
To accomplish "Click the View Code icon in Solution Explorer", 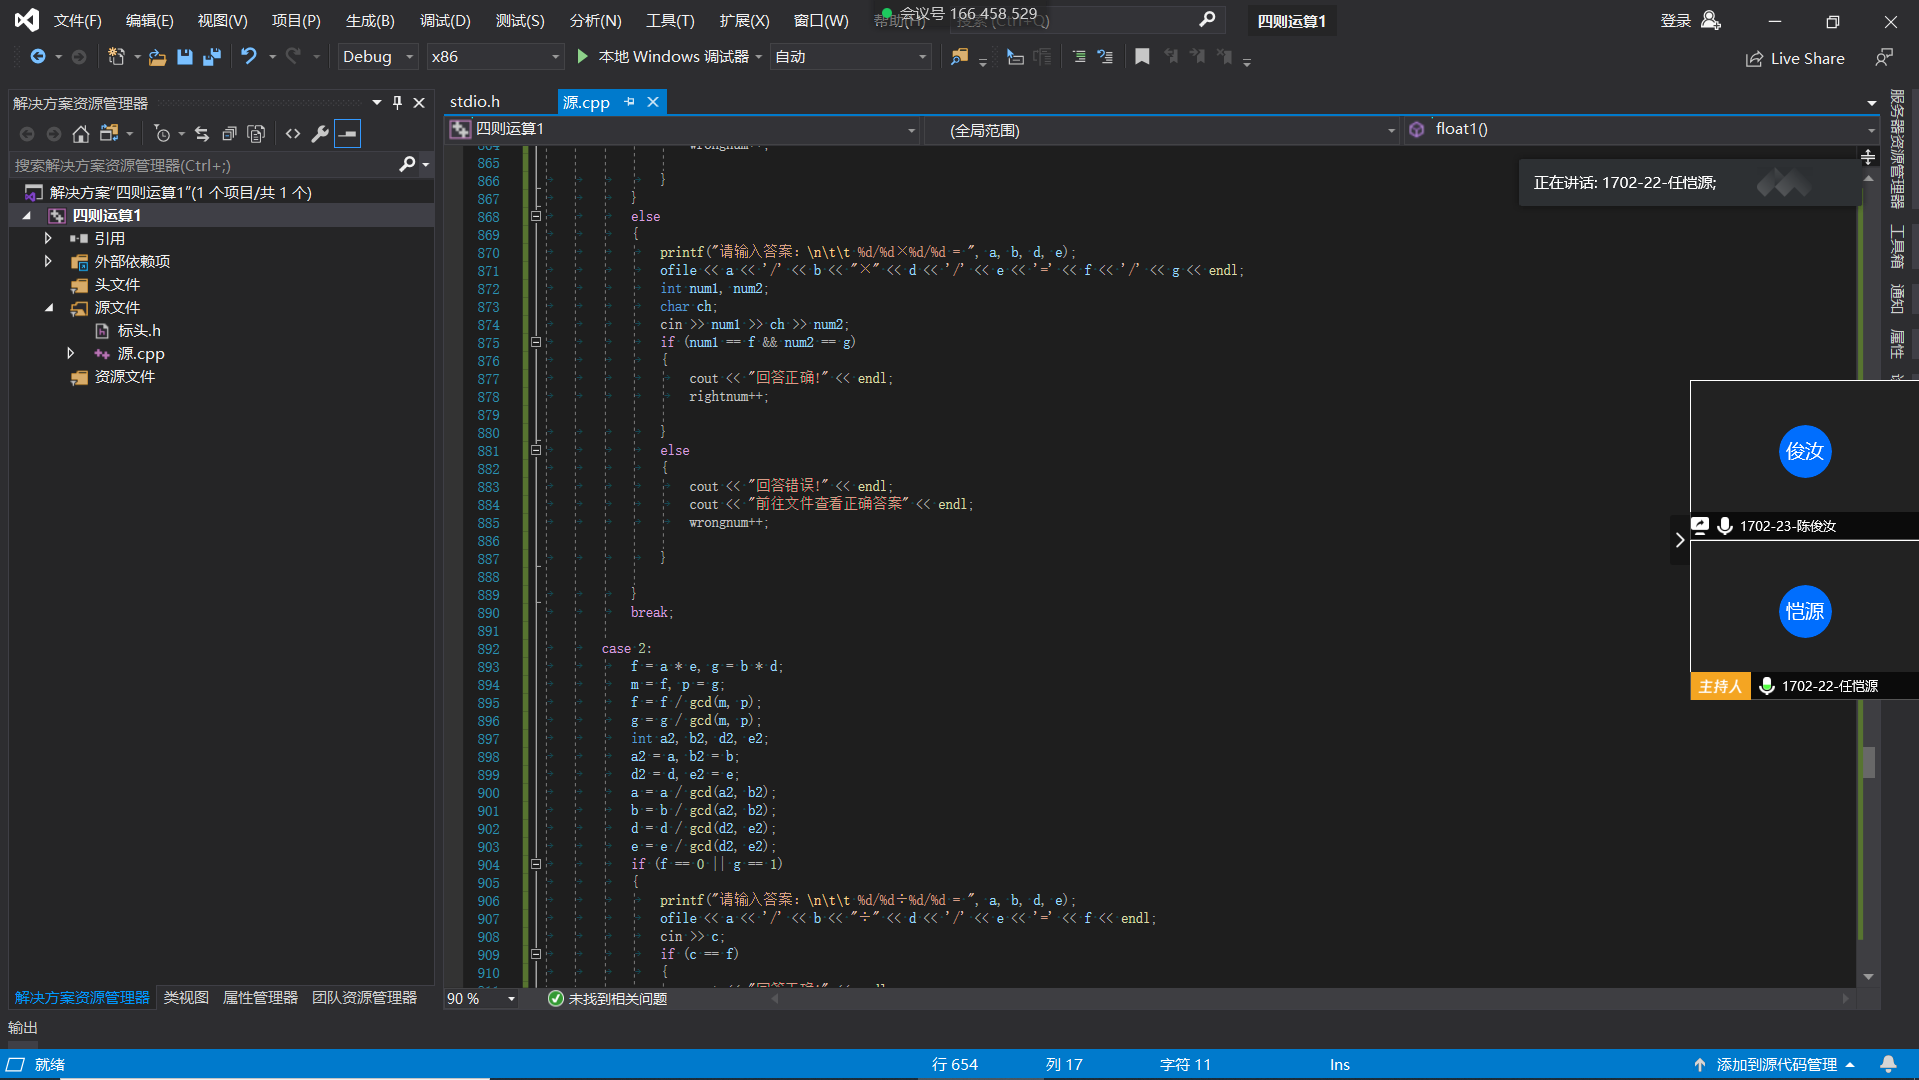I will coord(293,133).
